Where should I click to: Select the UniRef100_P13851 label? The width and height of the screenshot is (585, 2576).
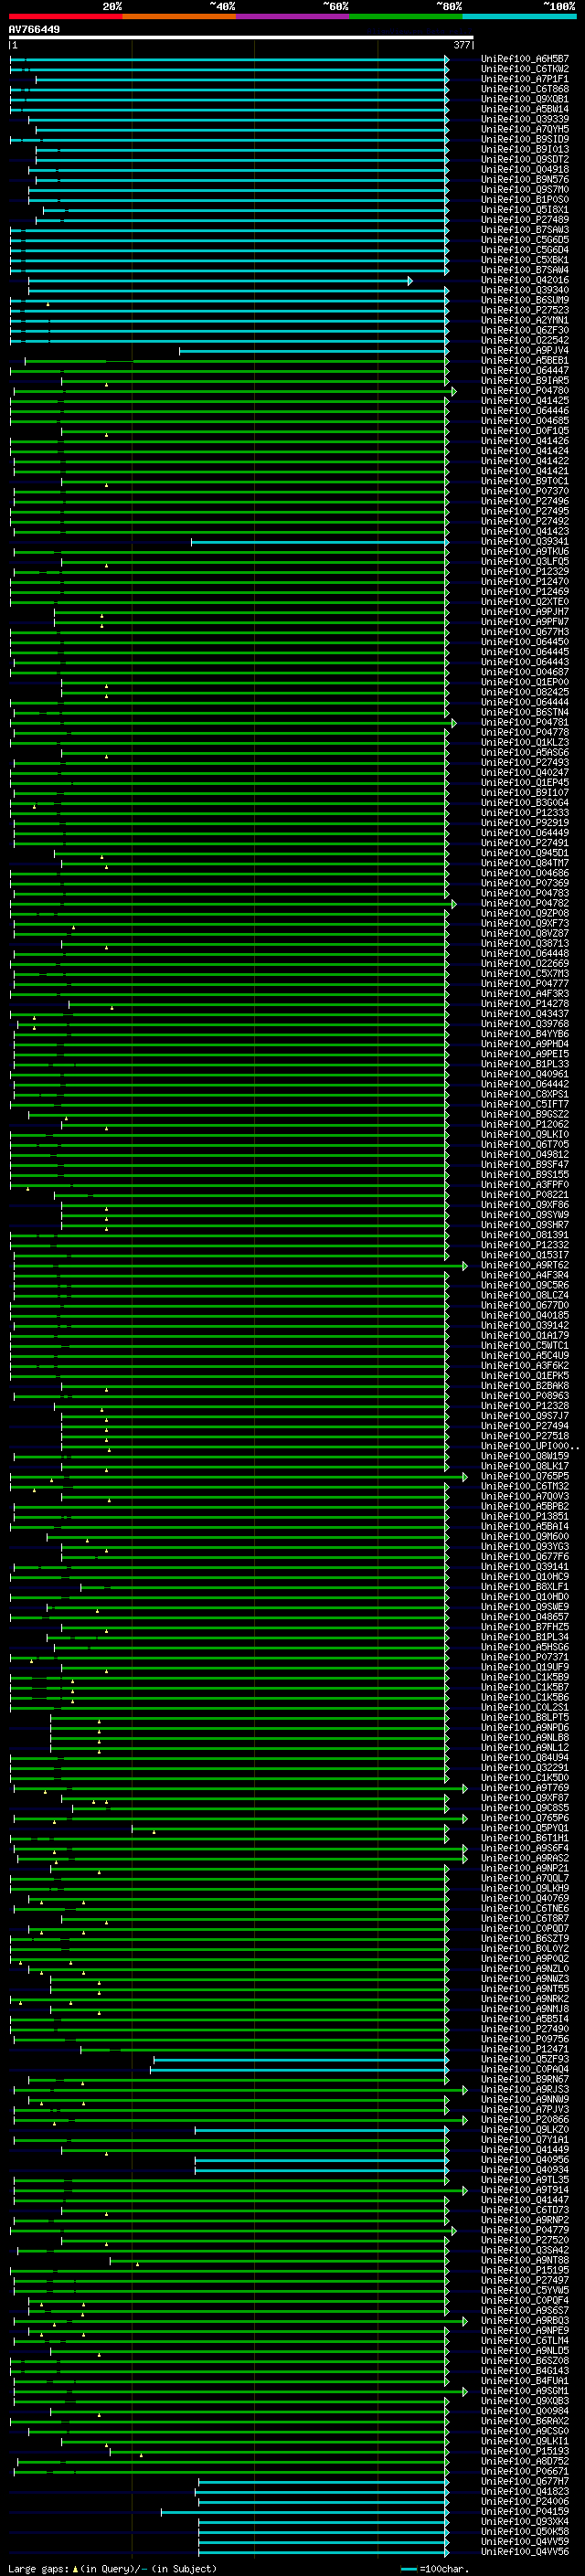(x=525, y=1516)
